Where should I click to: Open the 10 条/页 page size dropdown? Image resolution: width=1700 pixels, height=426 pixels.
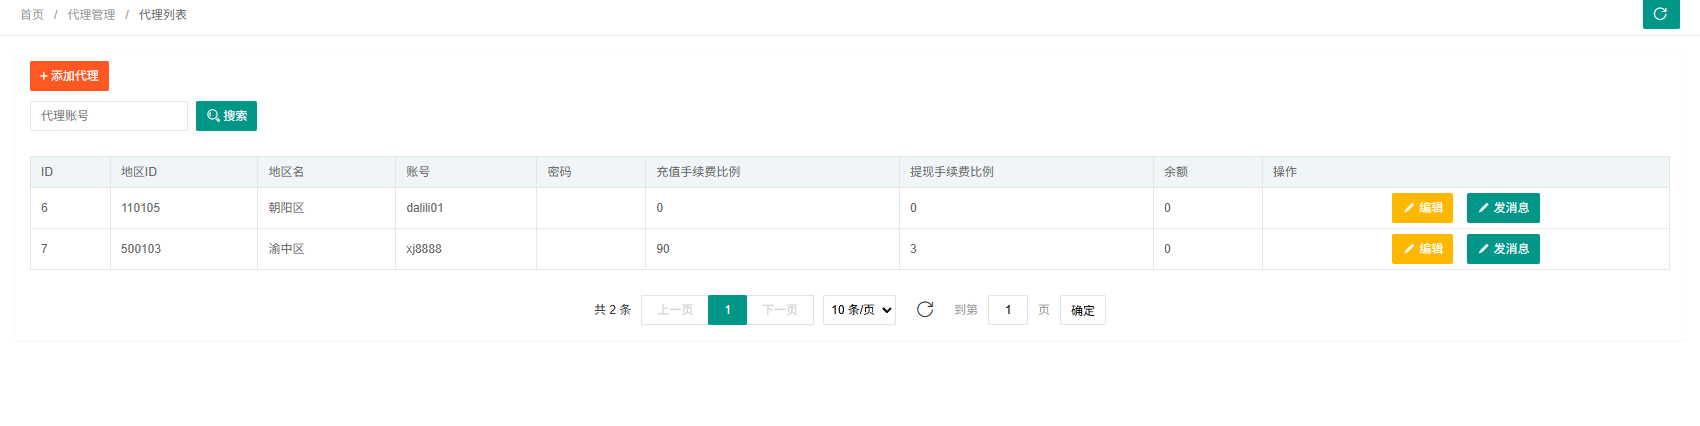[x=859, y=310]
